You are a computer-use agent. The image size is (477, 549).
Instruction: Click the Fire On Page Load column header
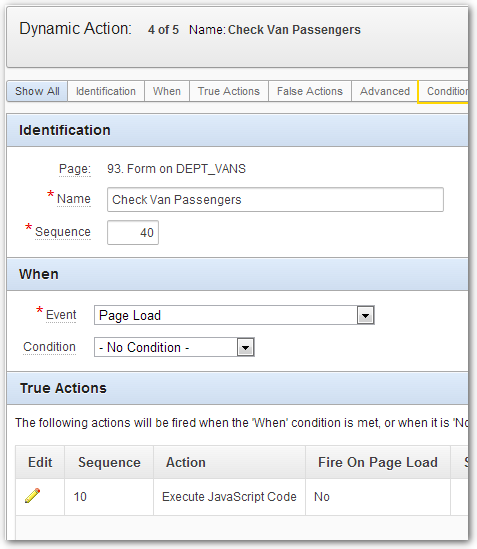pos(378,463)
